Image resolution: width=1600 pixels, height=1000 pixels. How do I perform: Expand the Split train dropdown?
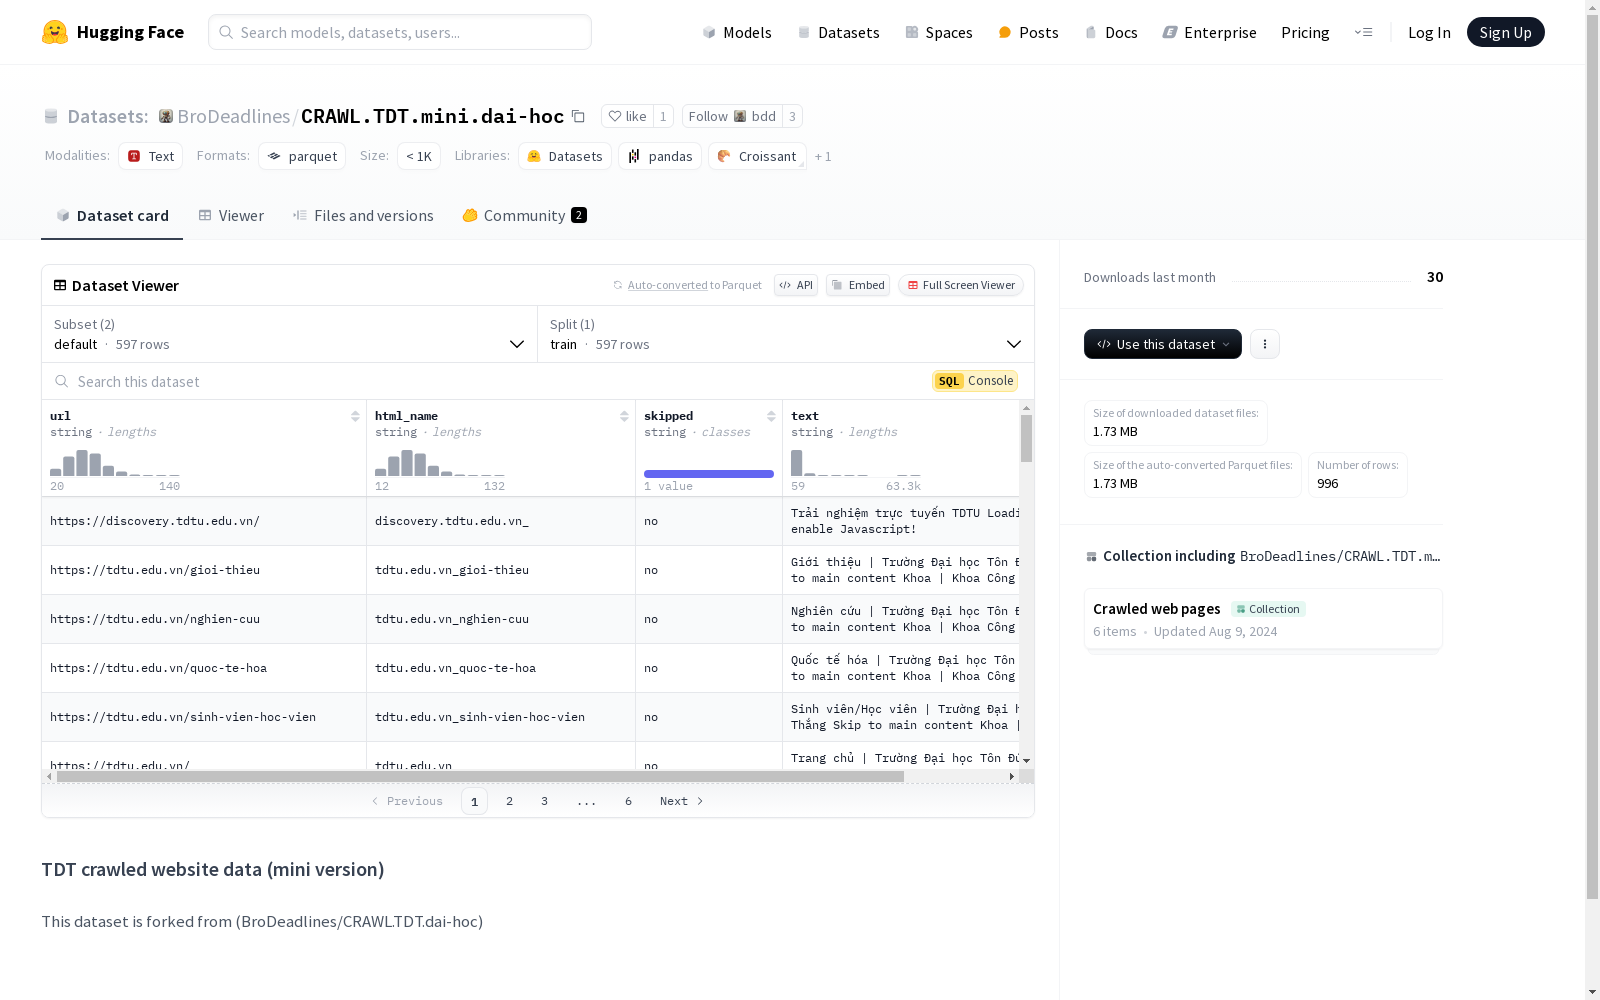[x=786, y=334]
